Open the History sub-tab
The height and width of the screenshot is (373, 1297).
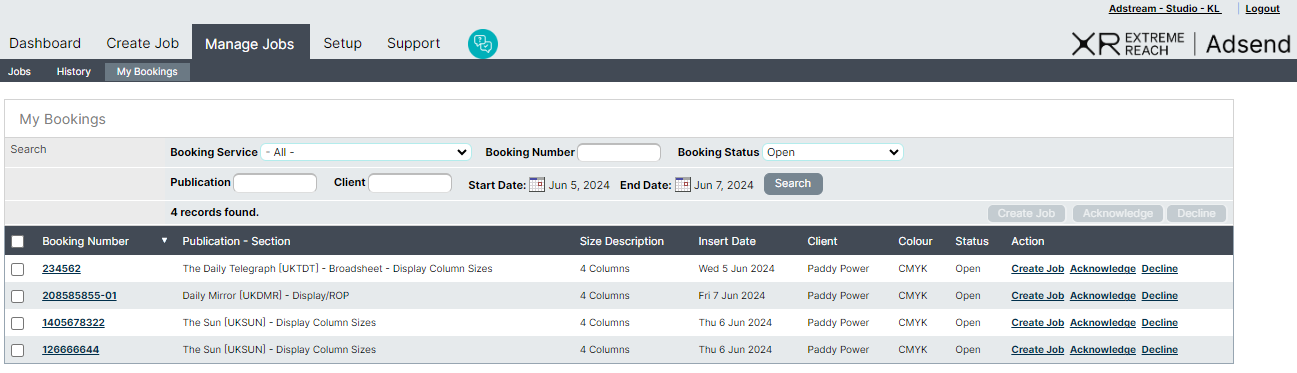point(74,72)
